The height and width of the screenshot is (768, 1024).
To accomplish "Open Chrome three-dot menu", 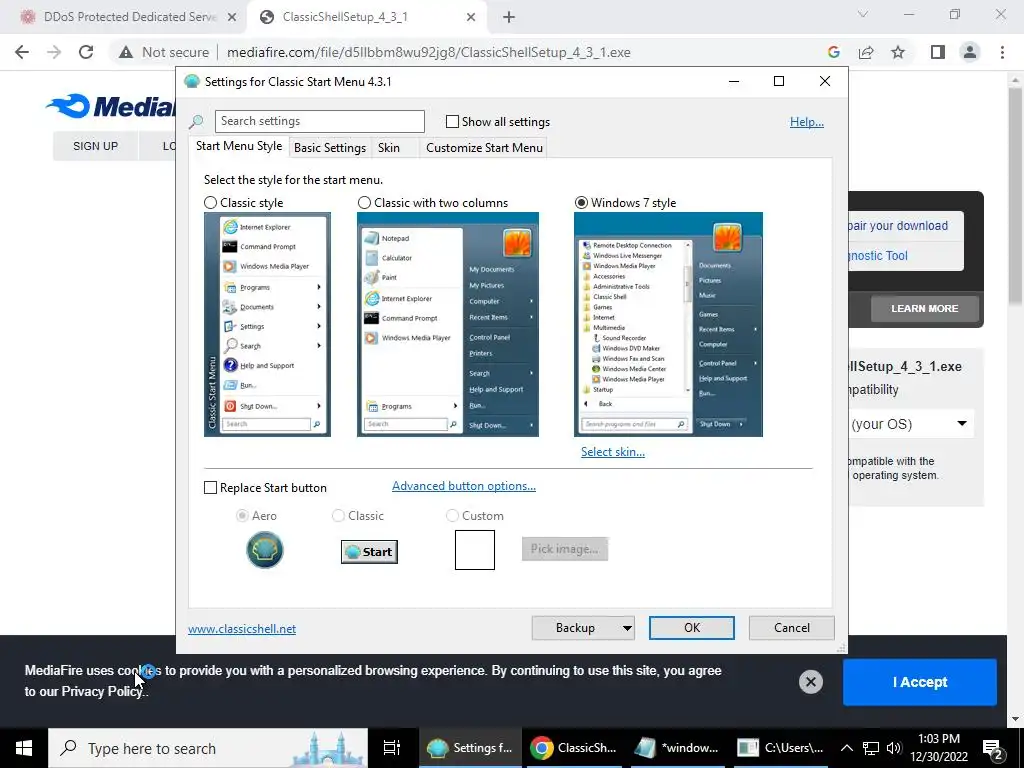I will pos(1002,52).
